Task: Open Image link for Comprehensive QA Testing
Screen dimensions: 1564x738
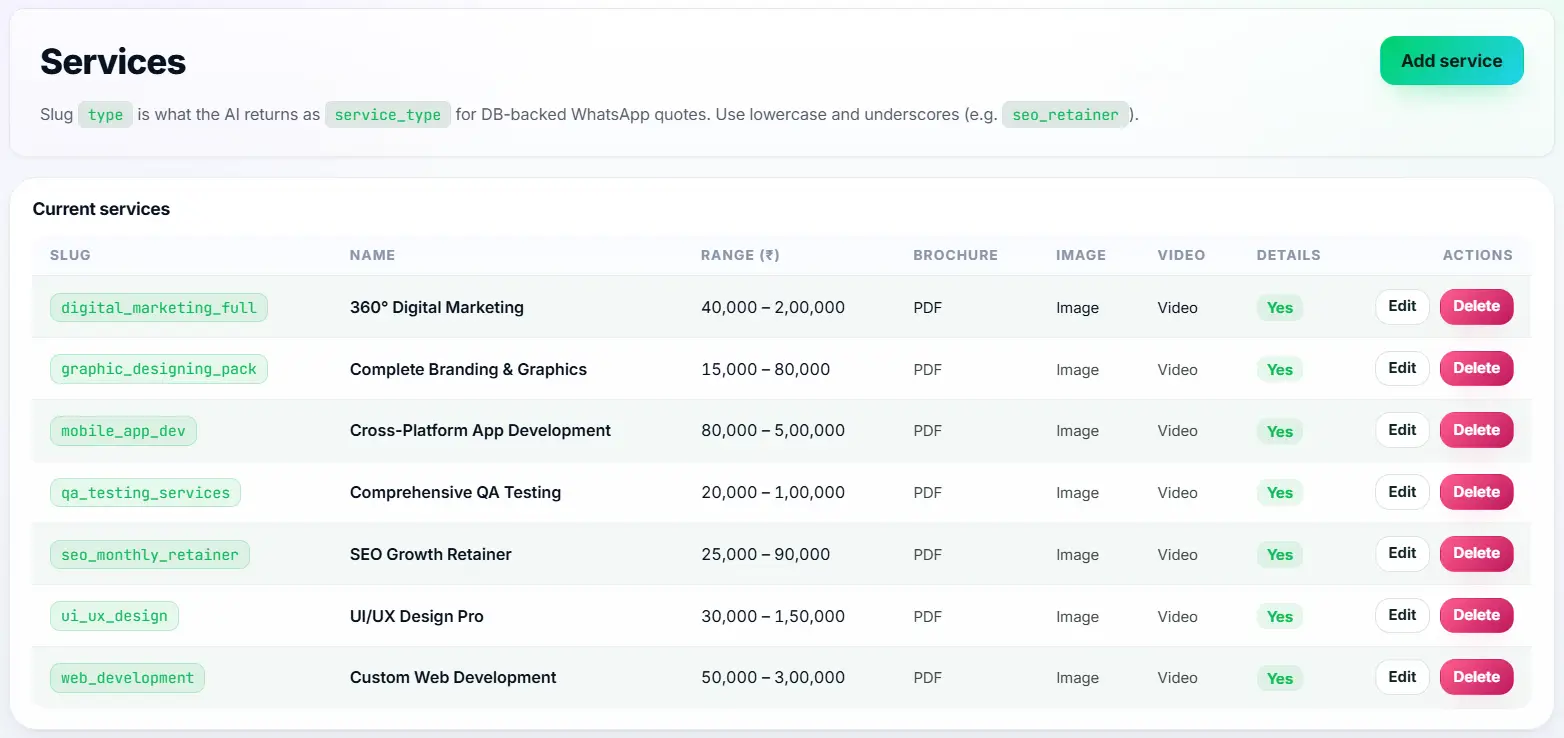Action: [1077, 493]
